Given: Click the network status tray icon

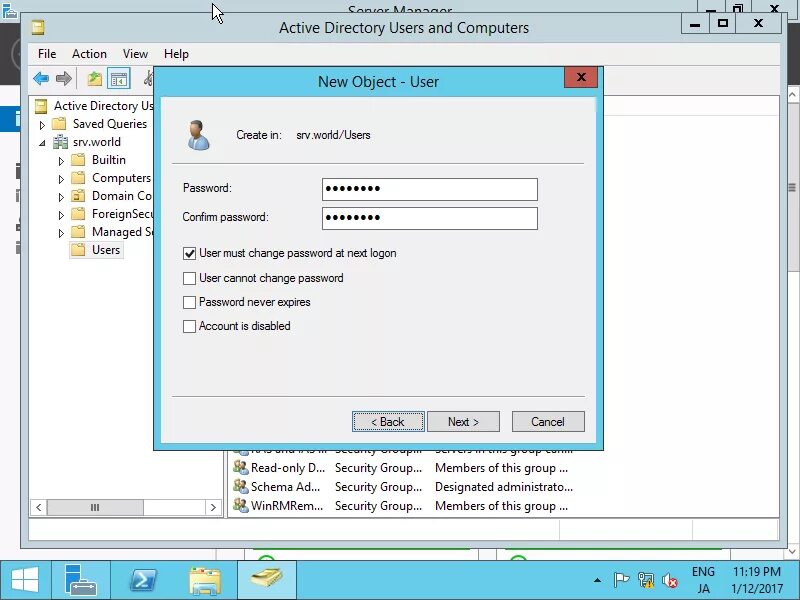Looking at the screenshot, I should coord(645,580).
